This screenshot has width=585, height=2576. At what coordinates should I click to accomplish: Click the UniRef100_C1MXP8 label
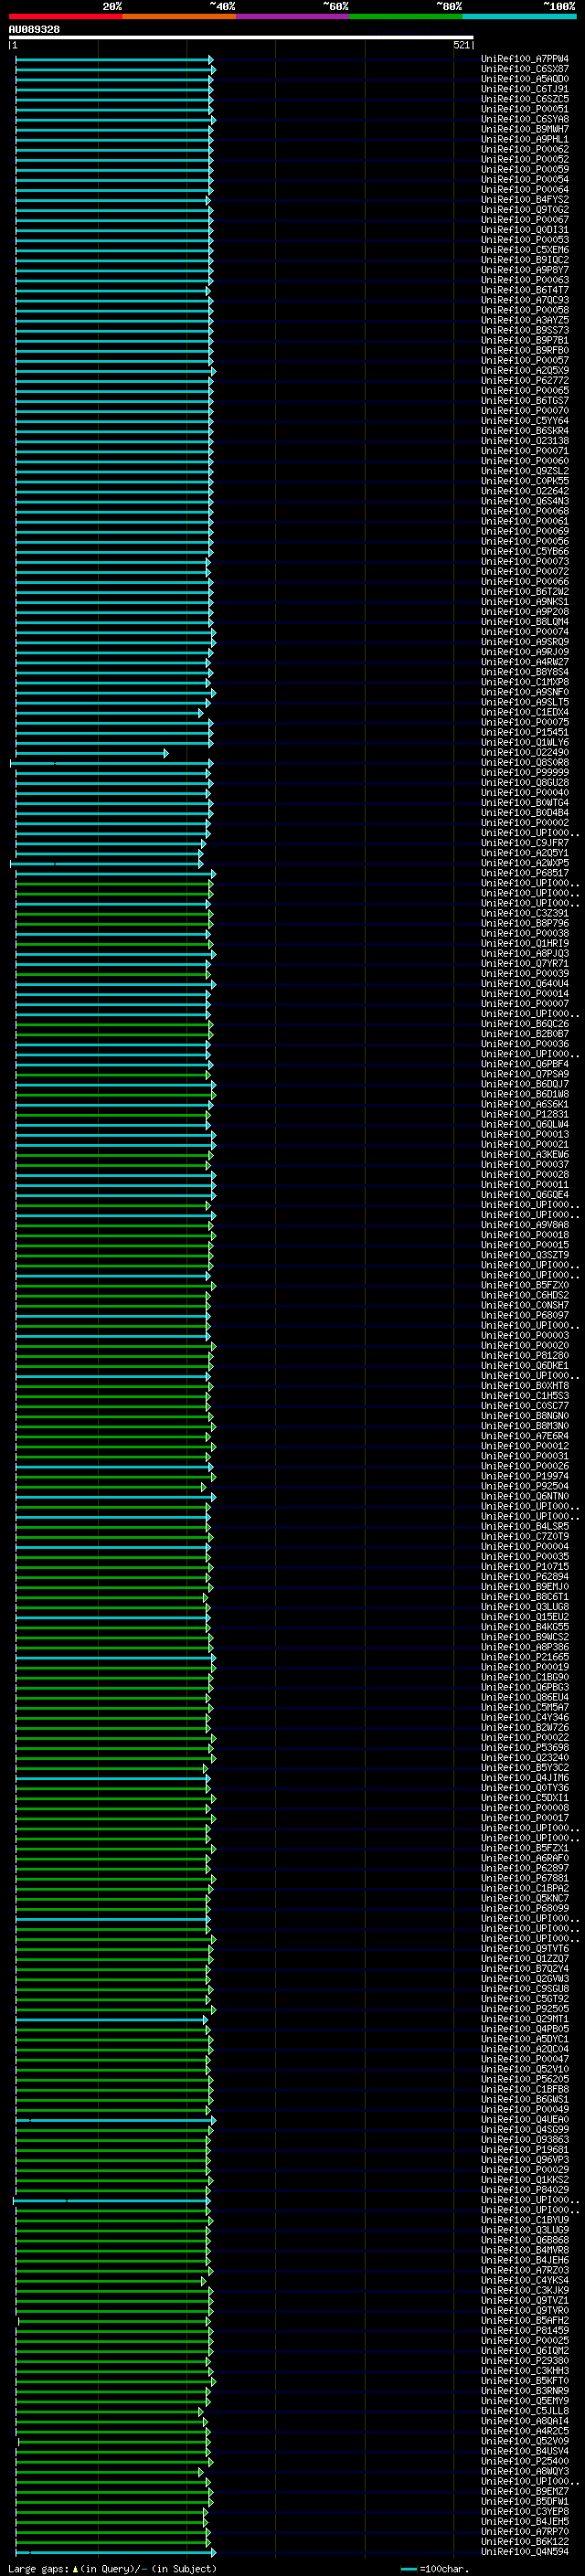click(525, 682)
